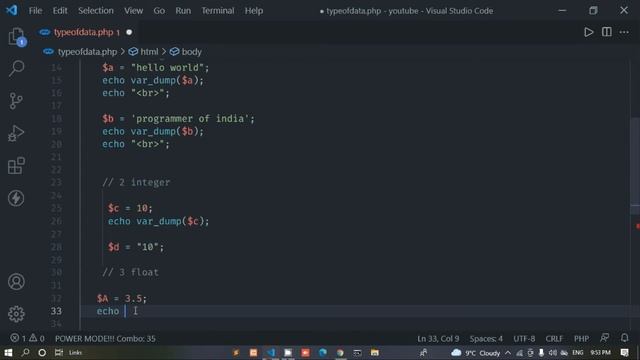The width and height of the screenshot is (640, 360).
Task: Open the Windows Action Center
Action: tap(624, 353)
